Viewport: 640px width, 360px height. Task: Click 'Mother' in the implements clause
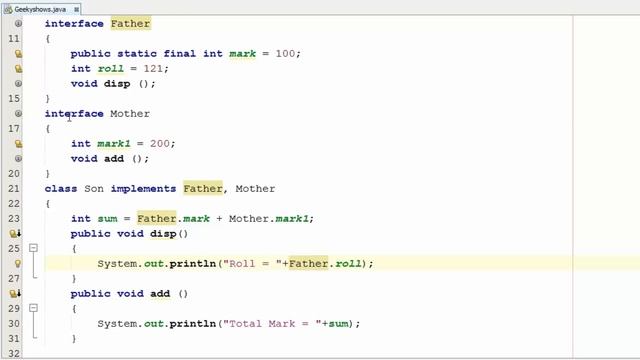[x=255, y=189]
